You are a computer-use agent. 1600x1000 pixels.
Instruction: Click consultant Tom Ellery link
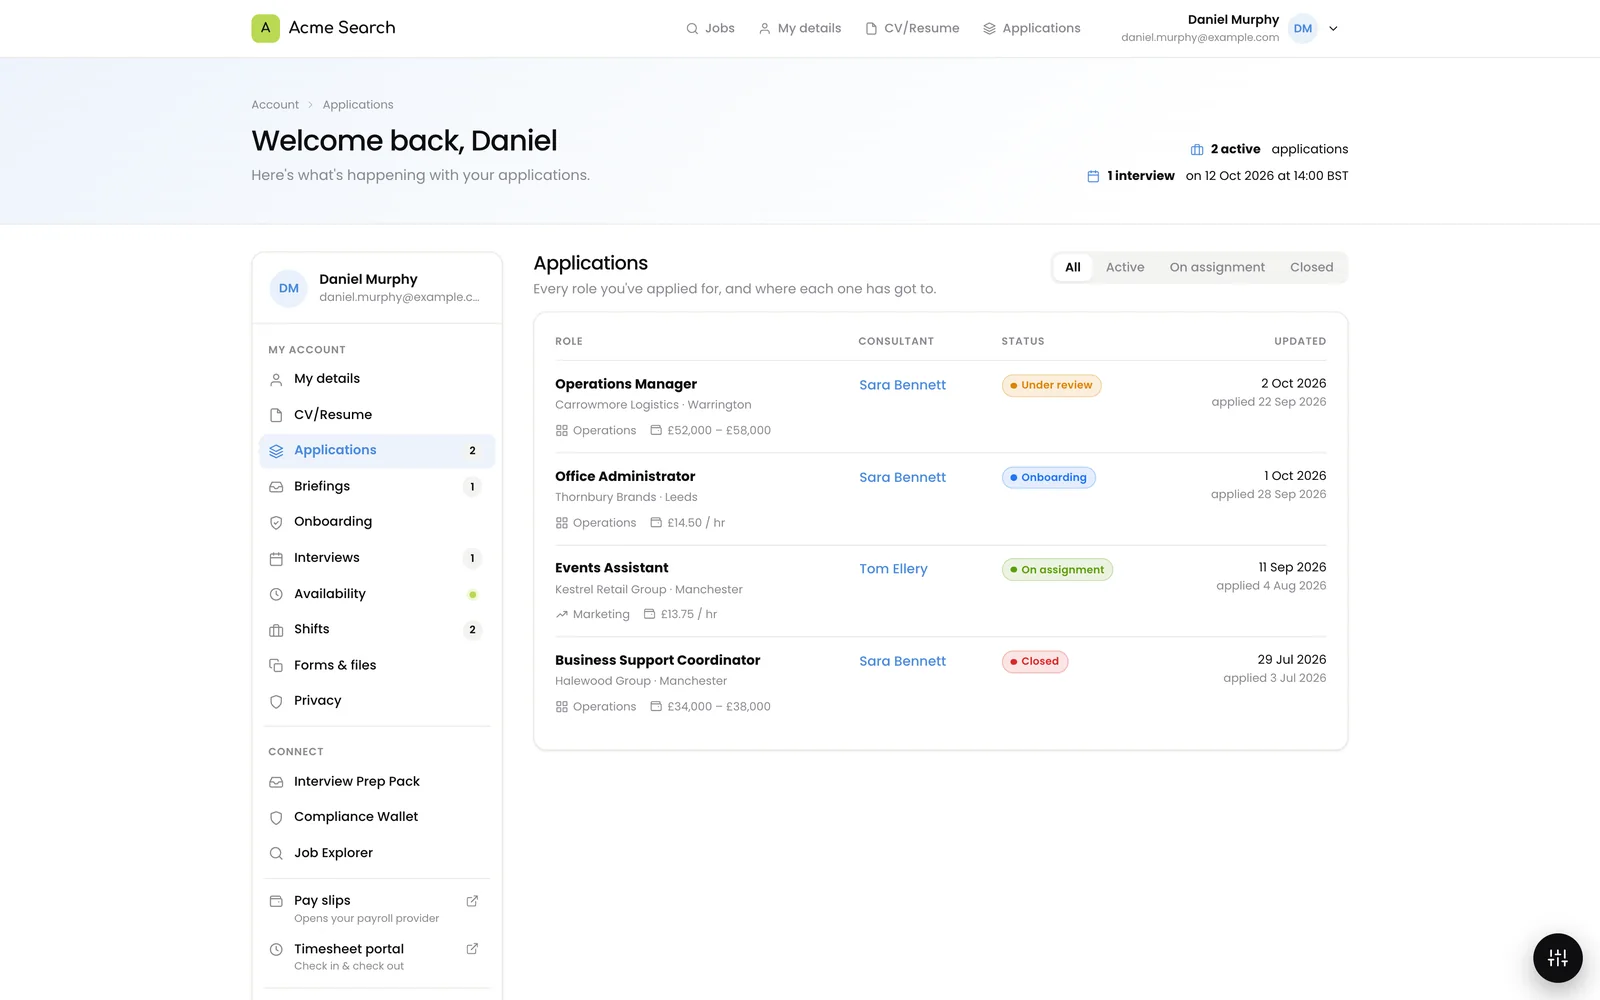point(893,569)
